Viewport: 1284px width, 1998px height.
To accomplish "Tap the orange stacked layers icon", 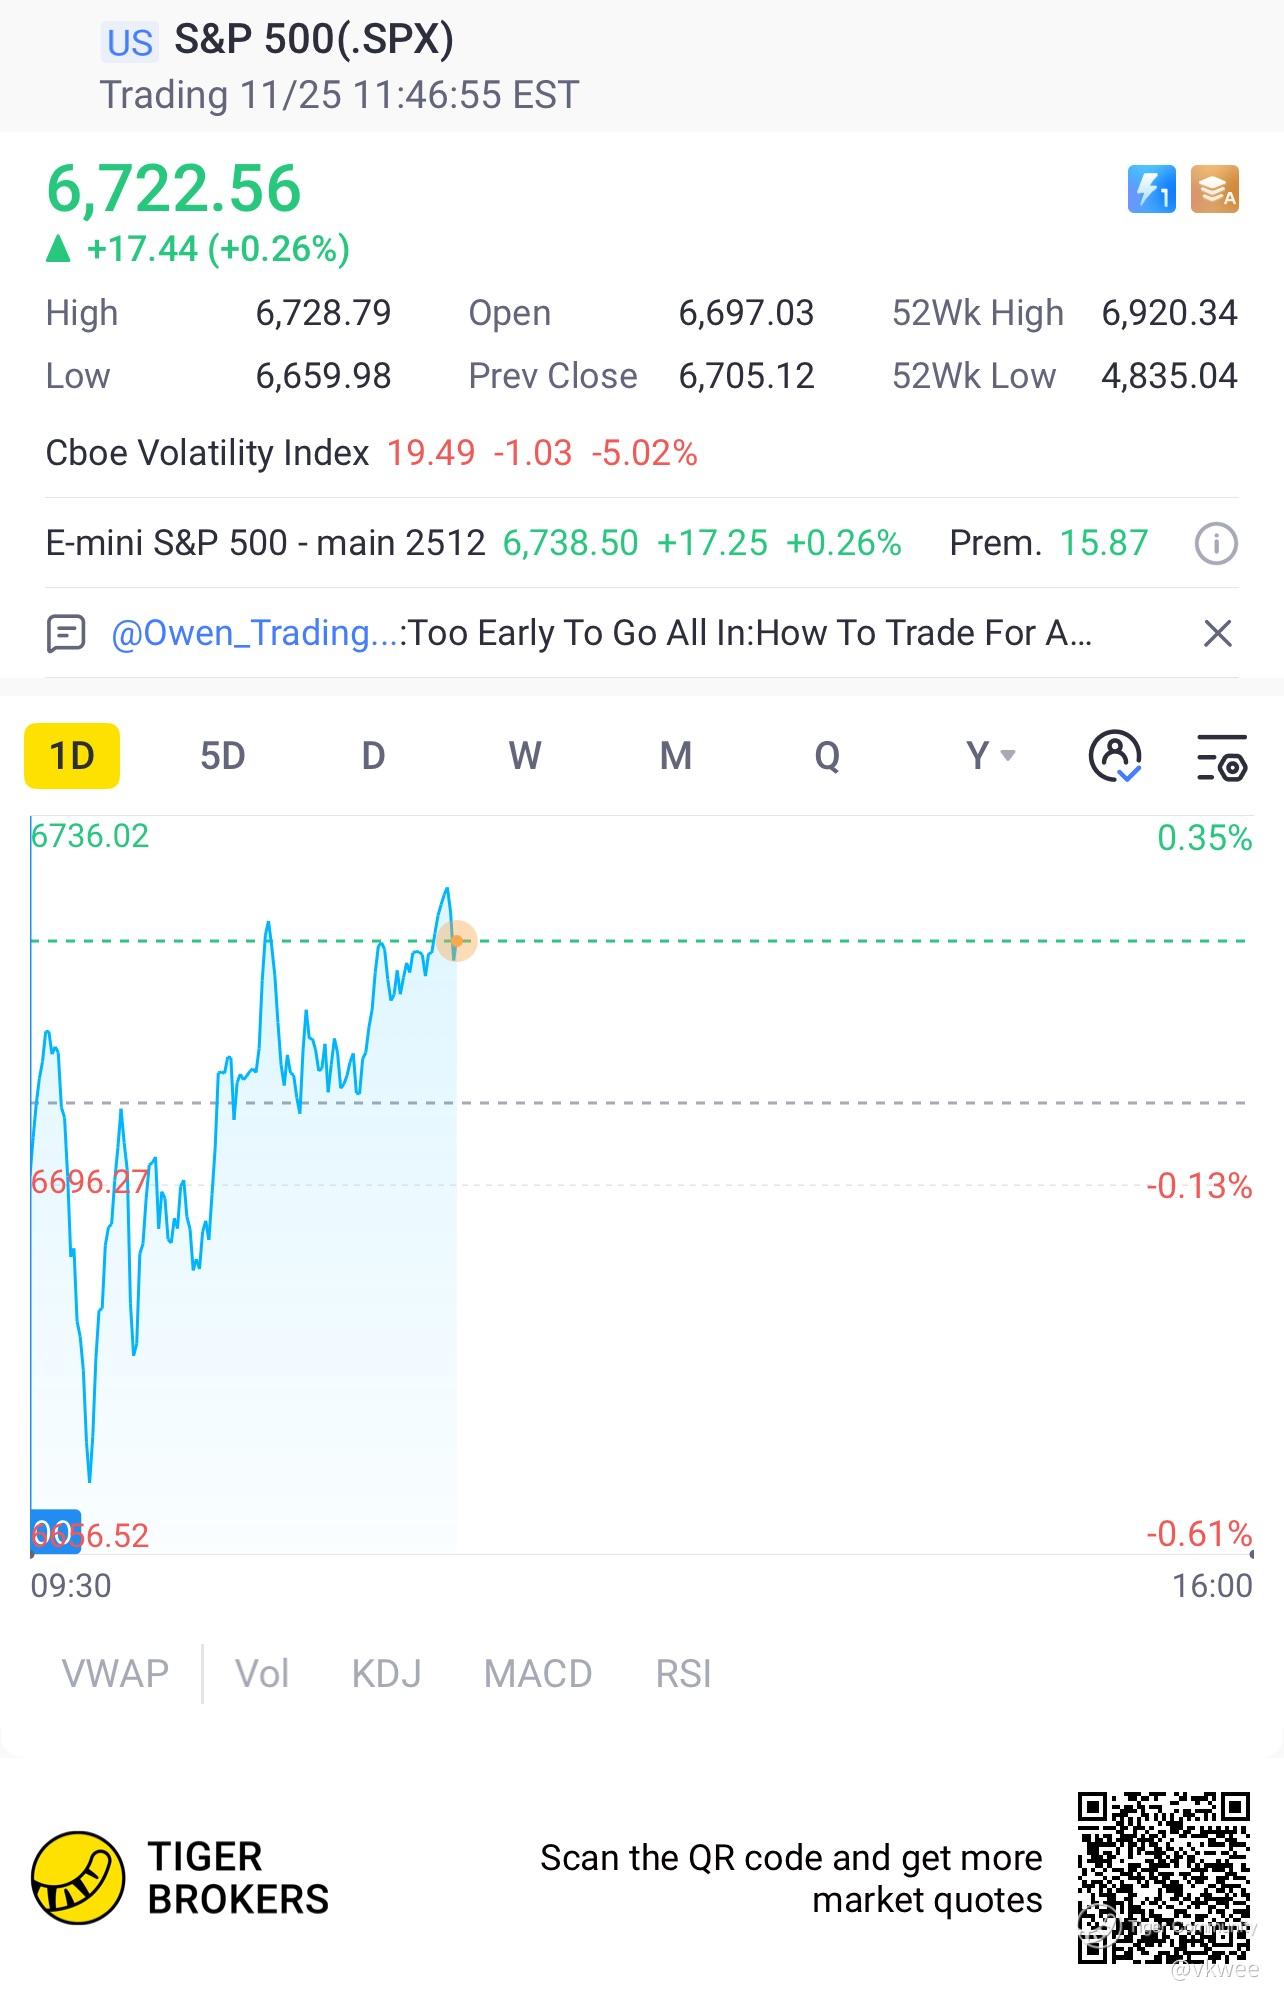I will (1214, 189).
